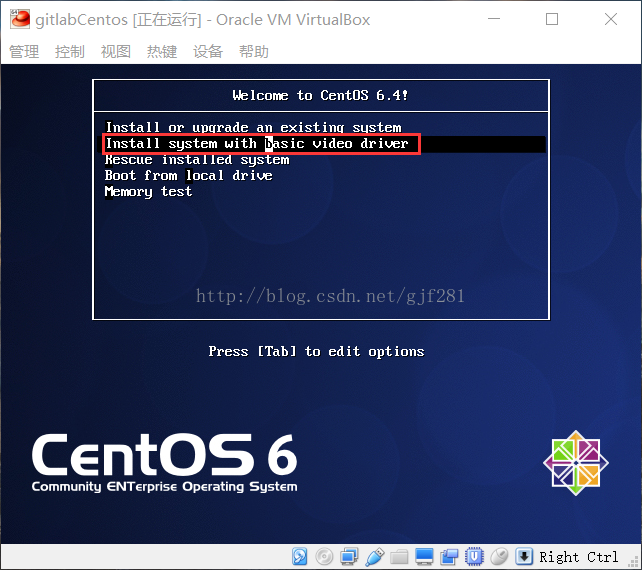Click the 'Right Ctrl' host key label

[x=579, y=557]
